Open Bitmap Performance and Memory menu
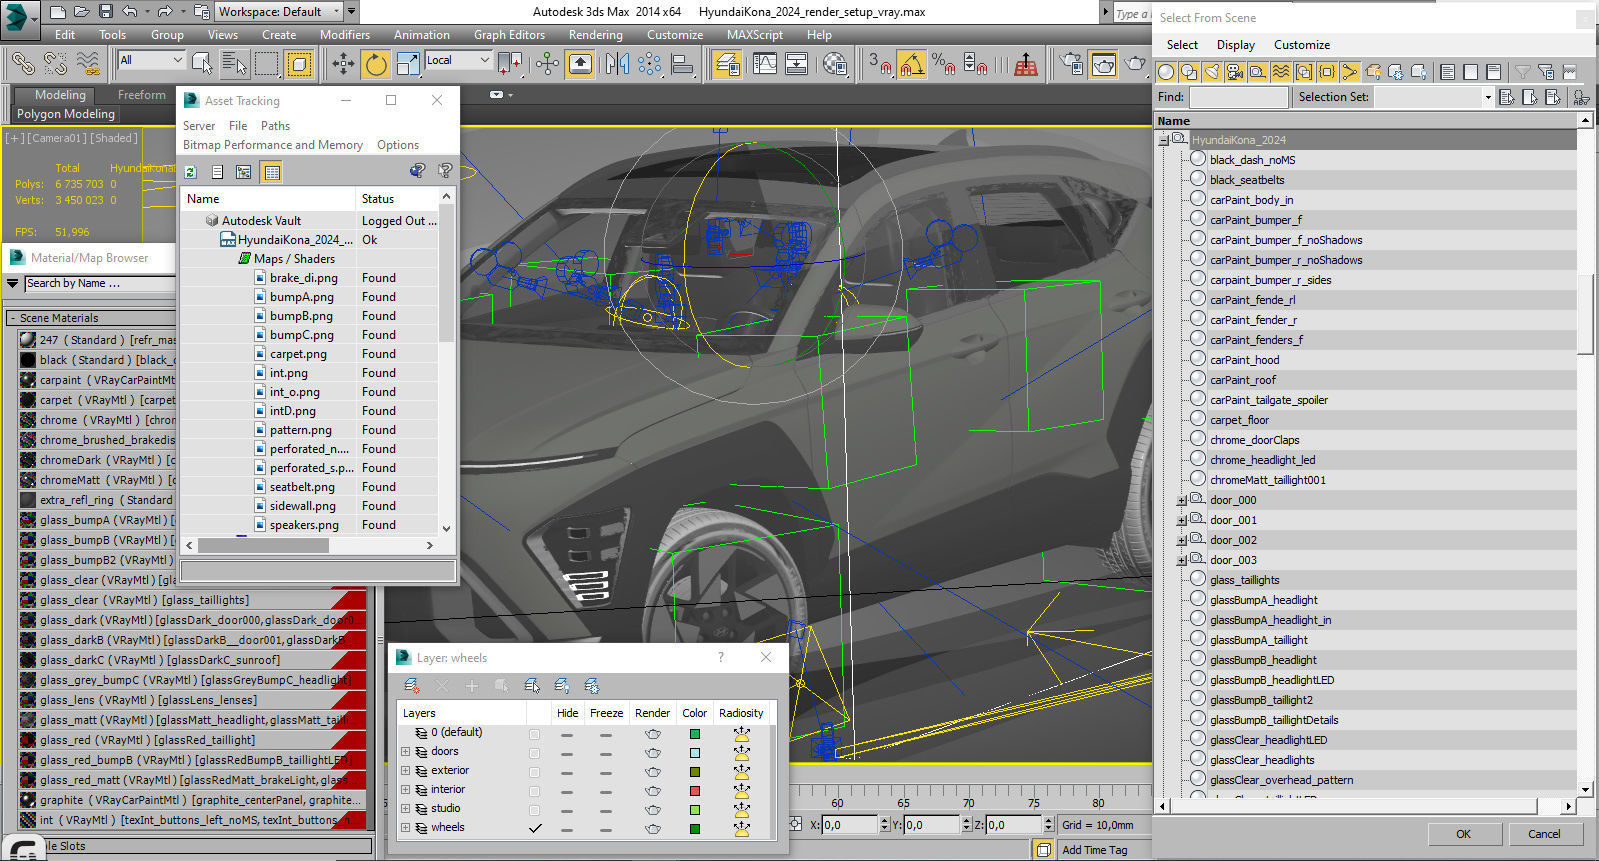The width and height of the screenshot is (1599, 861). click(x=272, y=145)
